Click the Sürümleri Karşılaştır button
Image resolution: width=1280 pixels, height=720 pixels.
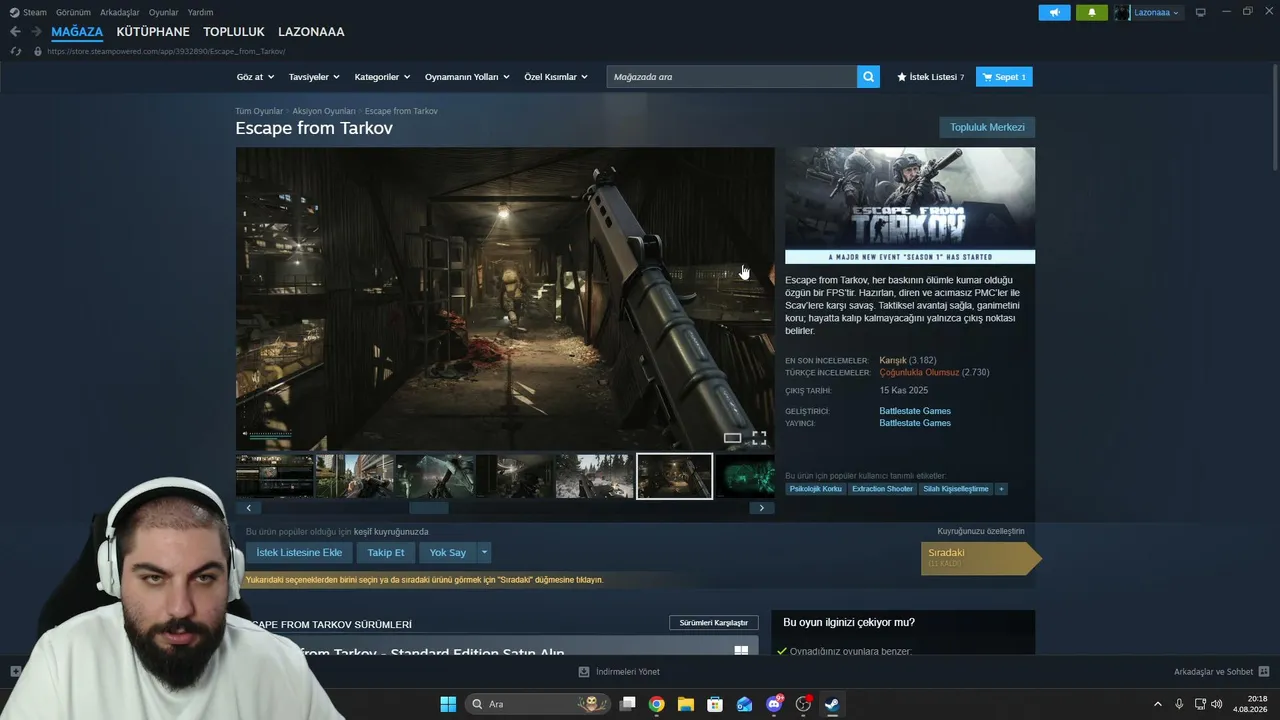714,623
